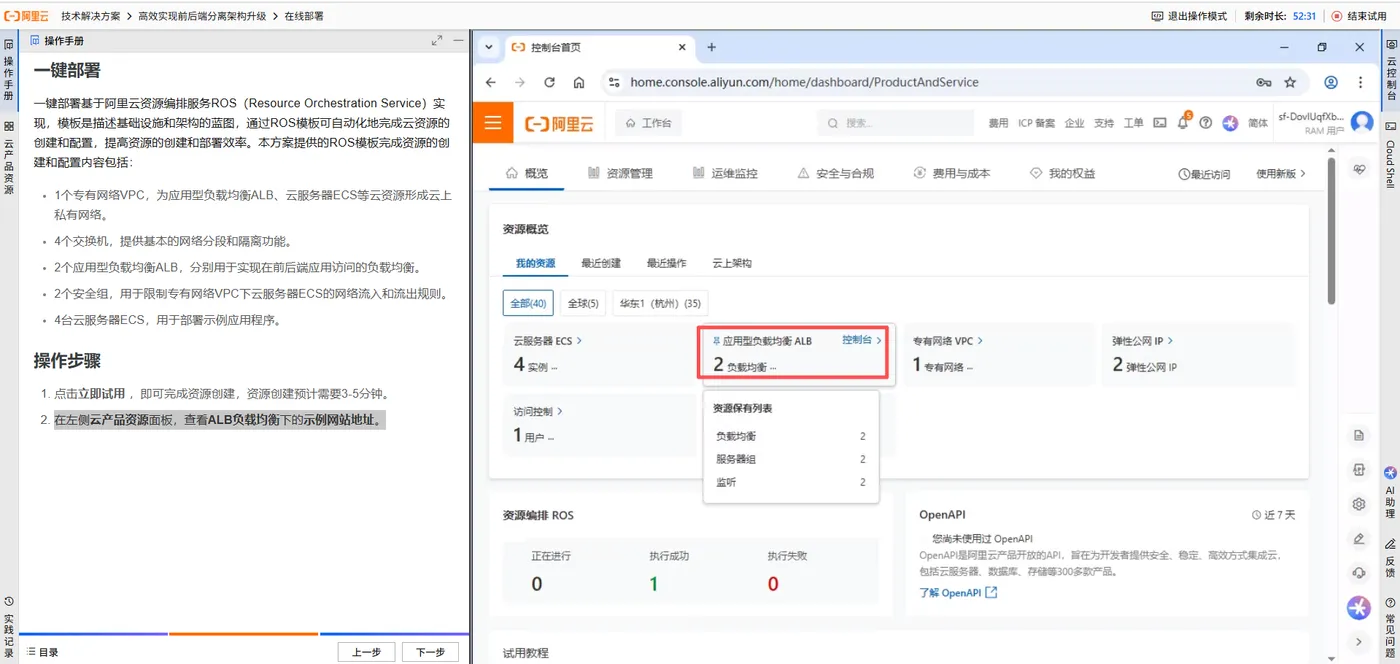Go back in browser history
The image size is (1400, 664).
click(x=490, y=82)
